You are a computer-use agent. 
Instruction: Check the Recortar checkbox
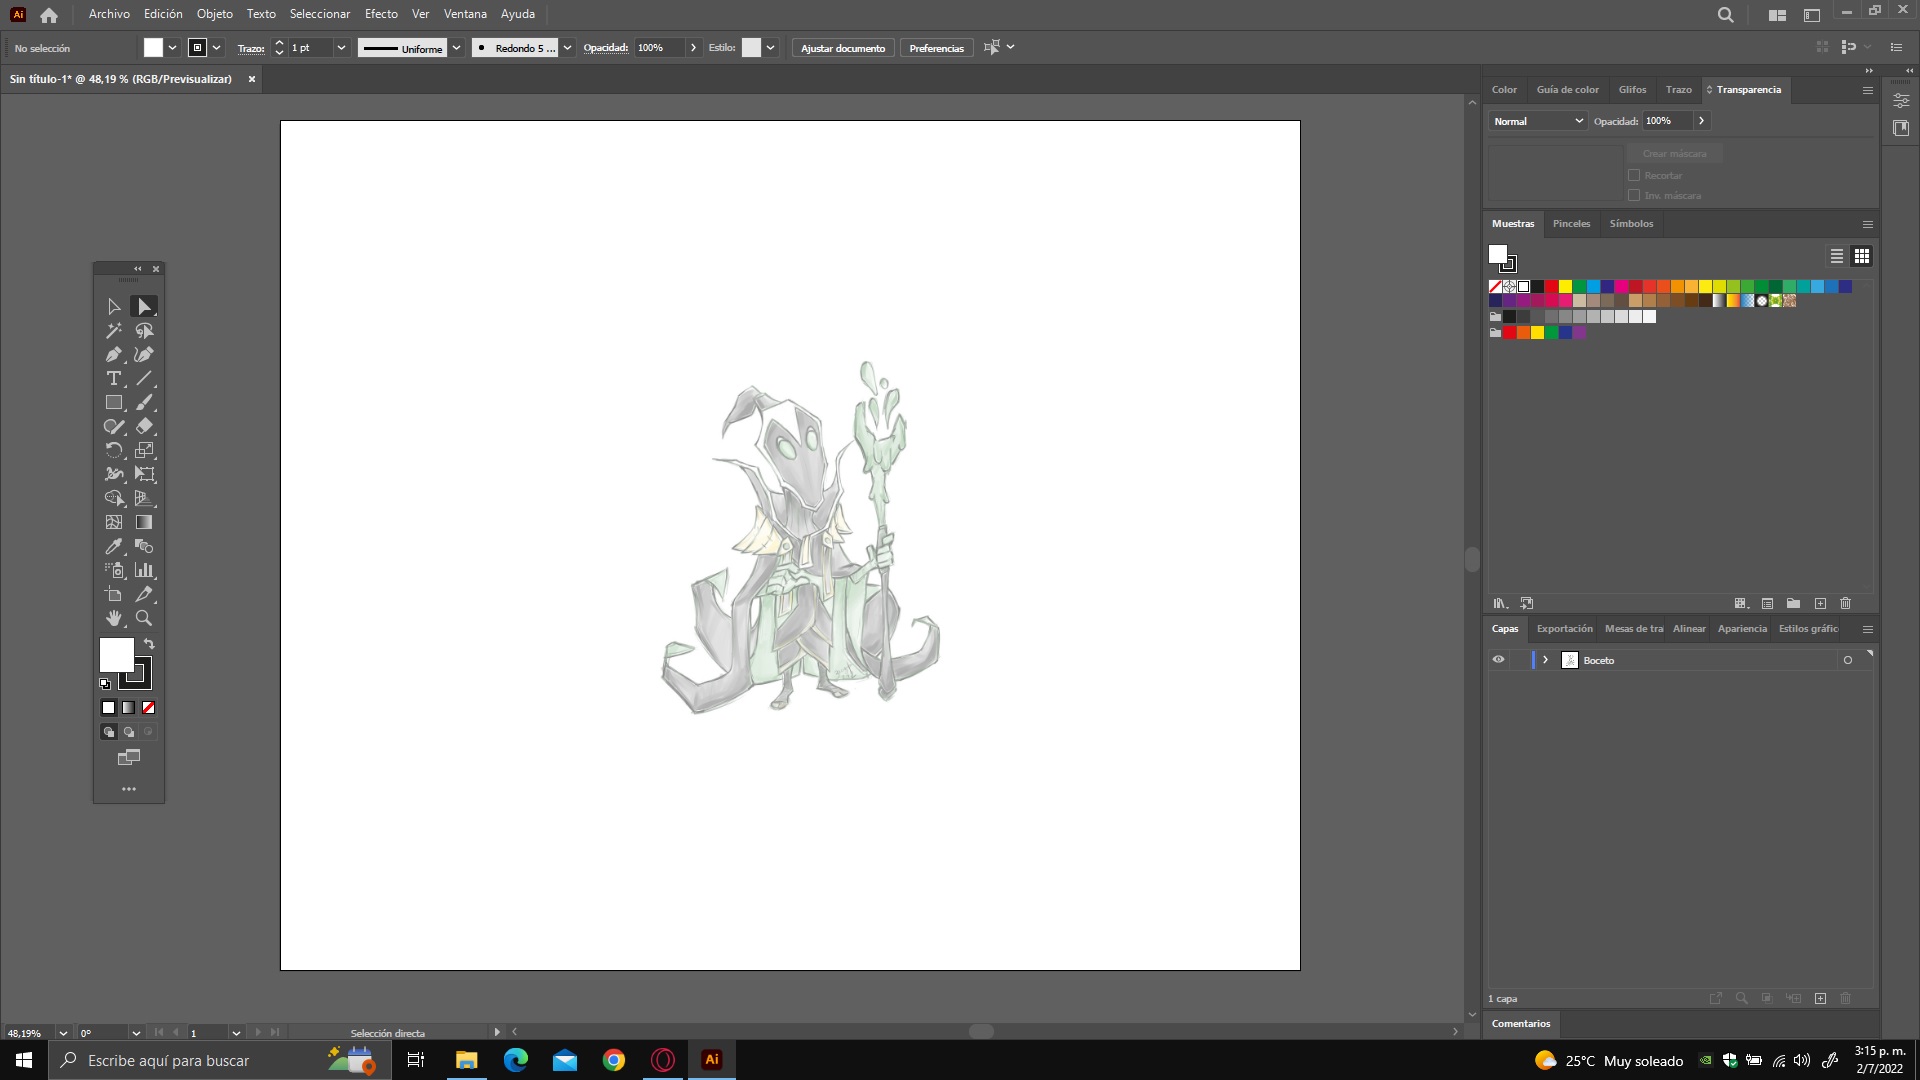tap(1634, 175)
